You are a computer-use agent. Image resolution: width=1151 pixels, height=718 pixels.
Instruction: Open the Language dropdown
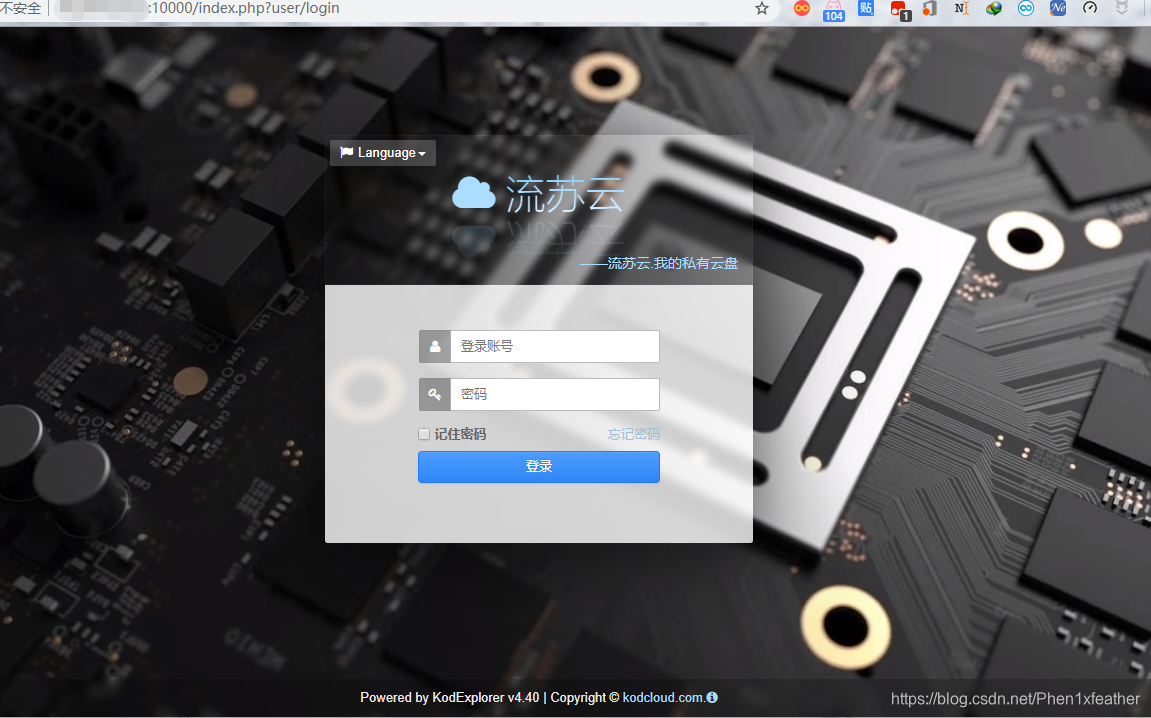tap(382, 153)
